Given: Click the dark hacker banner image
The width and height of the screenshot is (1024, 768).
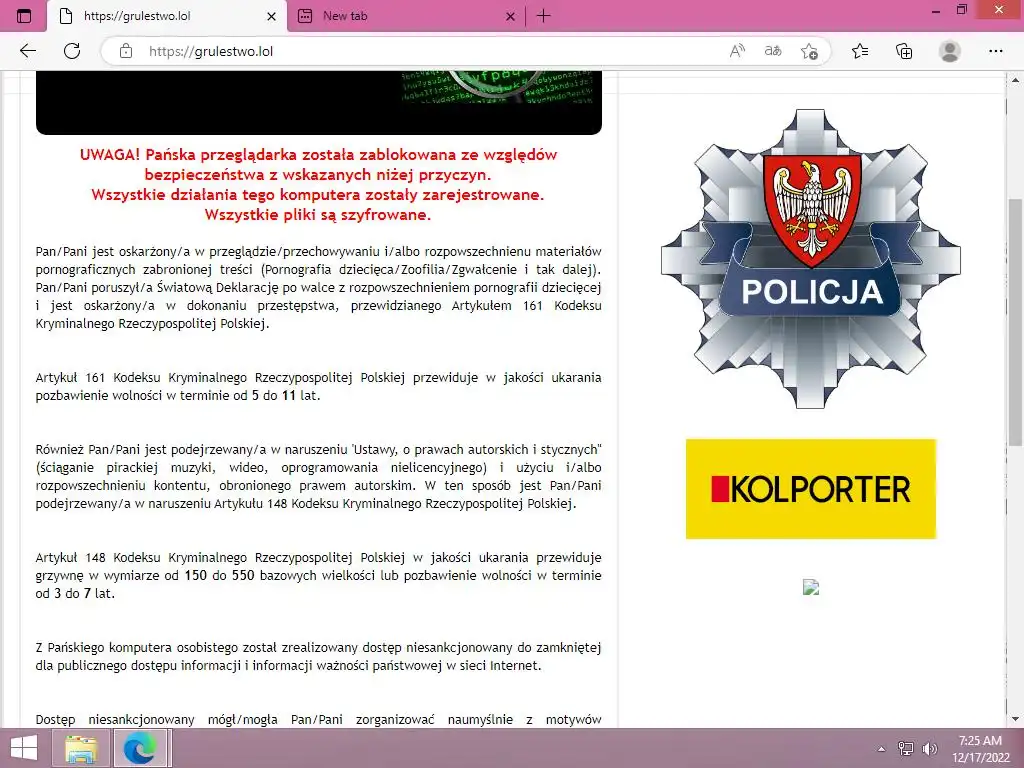Looking at the screenshot, I should pyautogui.click(x=319, y=103).
